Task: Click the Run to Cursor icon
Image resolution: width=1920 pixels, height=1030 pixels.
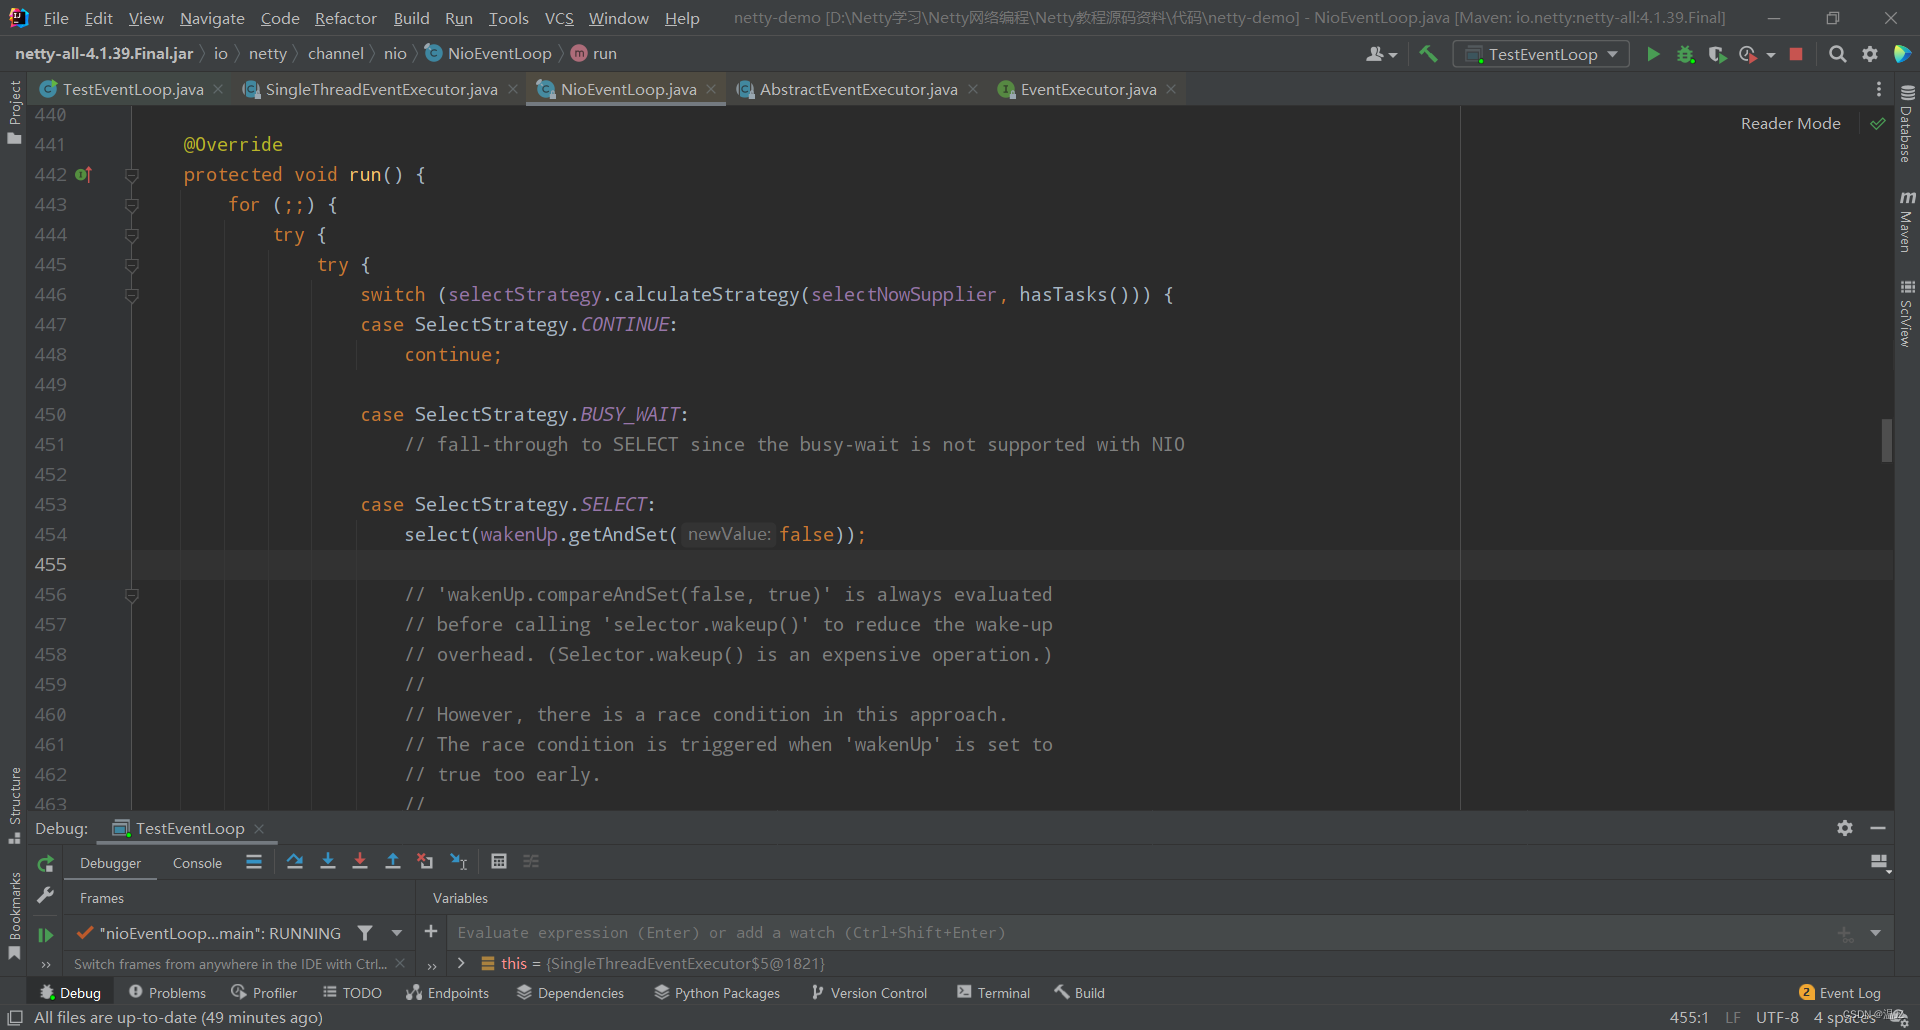Action: pos(458,861)
